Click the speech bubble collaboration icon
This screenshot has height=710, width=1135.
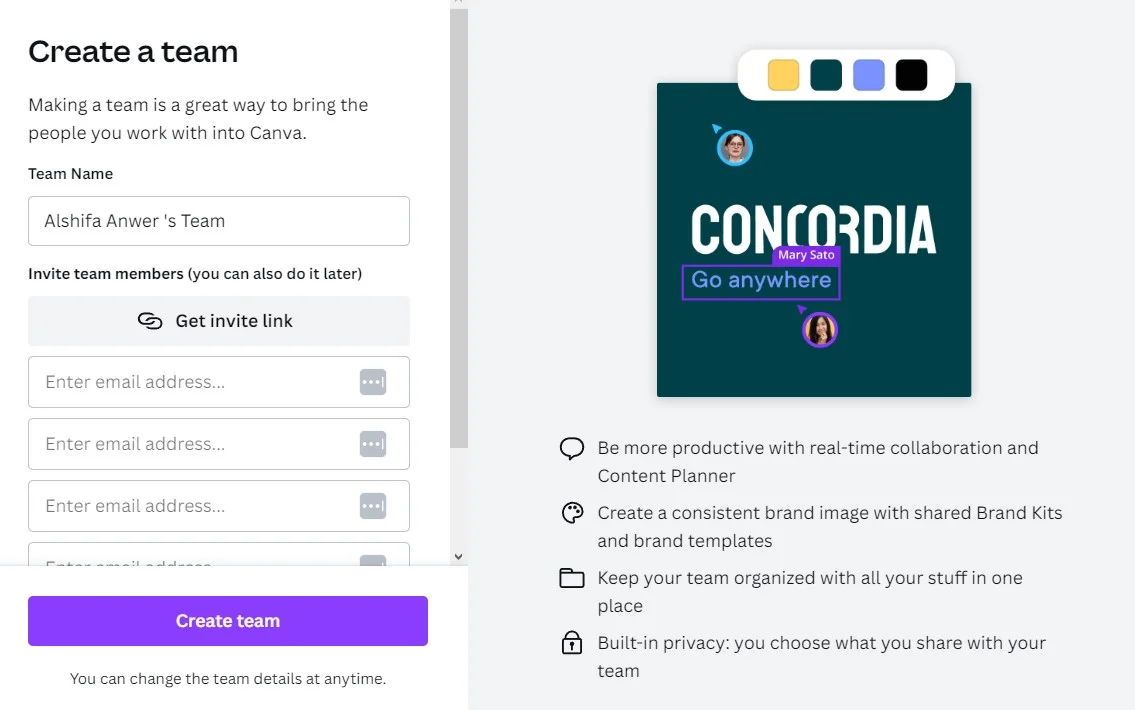(572, 448)
